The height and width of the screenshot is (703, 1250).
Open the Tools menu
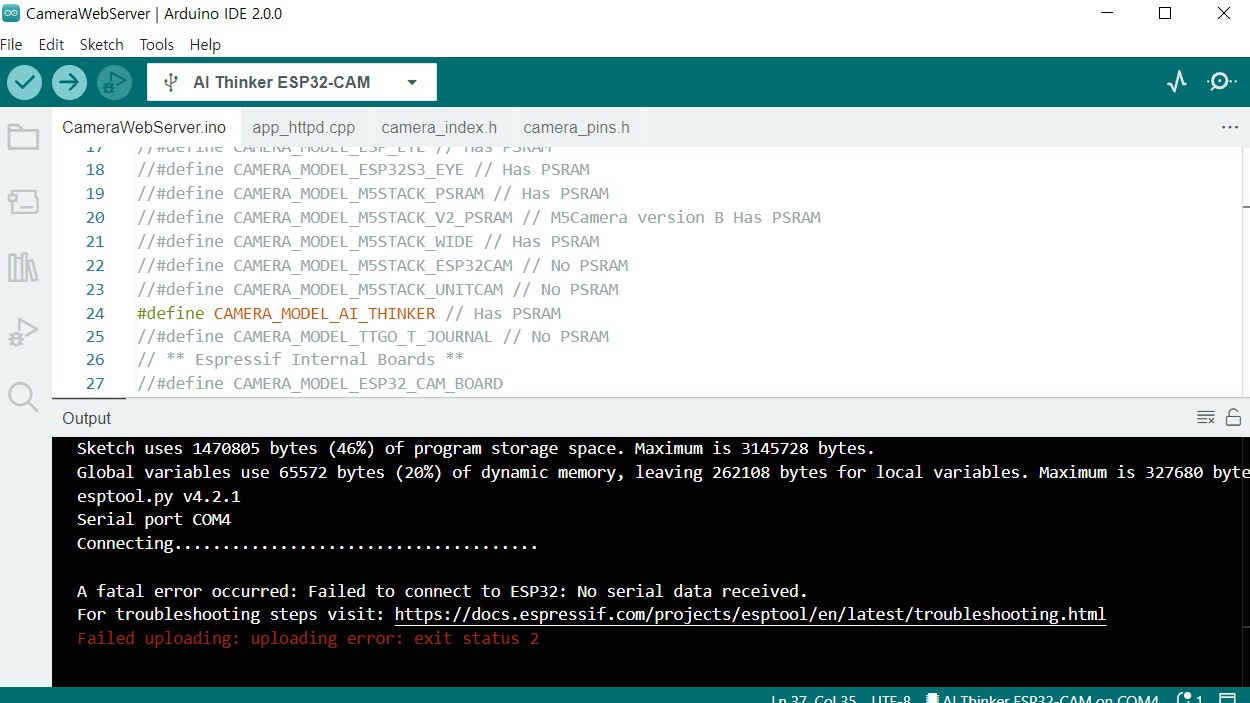pos(156,45)
